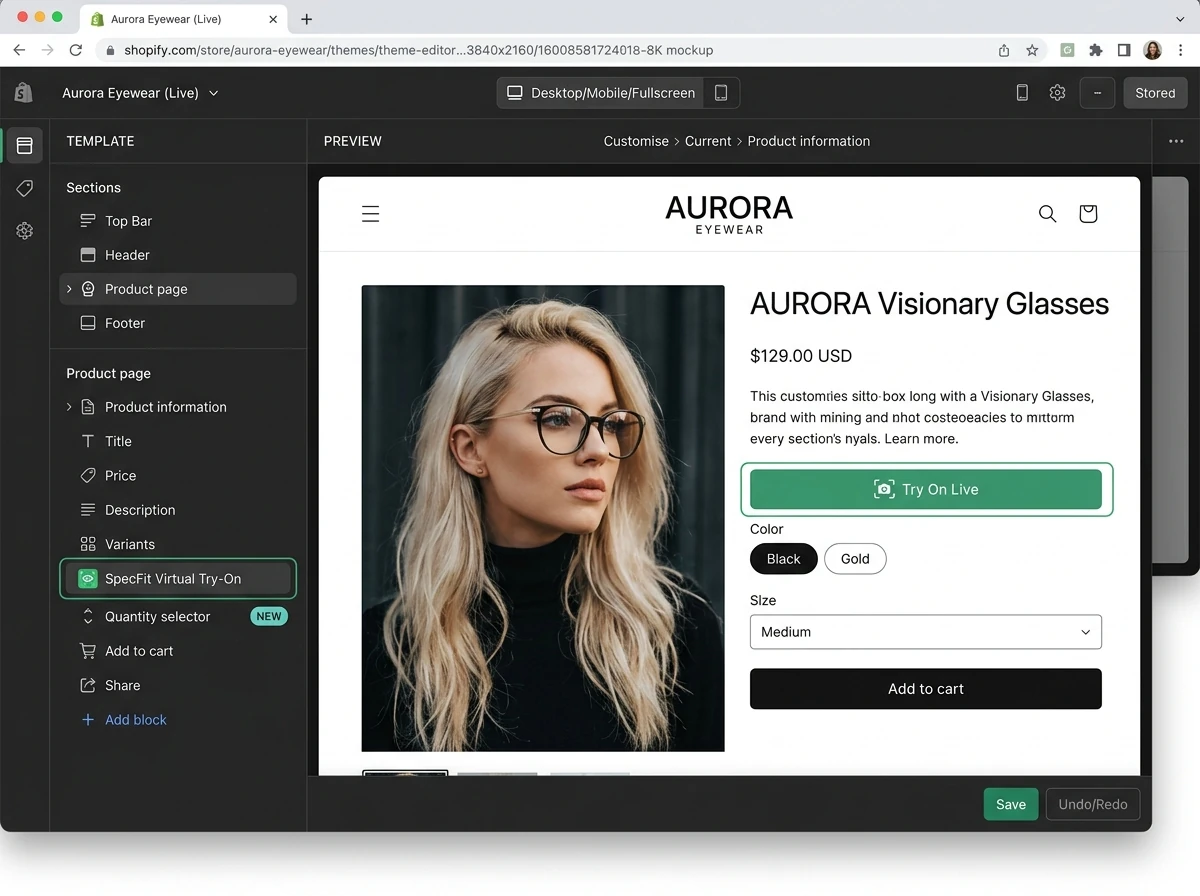Expand the Product page section chevron
The height and width of the screenshot is (896, 1200).
coord(69,289)
